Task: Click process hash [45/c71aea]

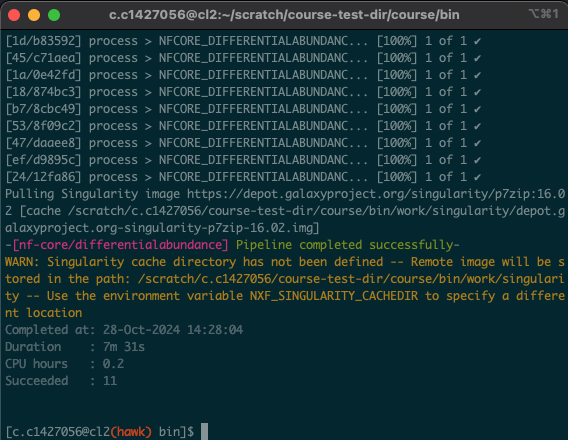Action: pos(43,58)
